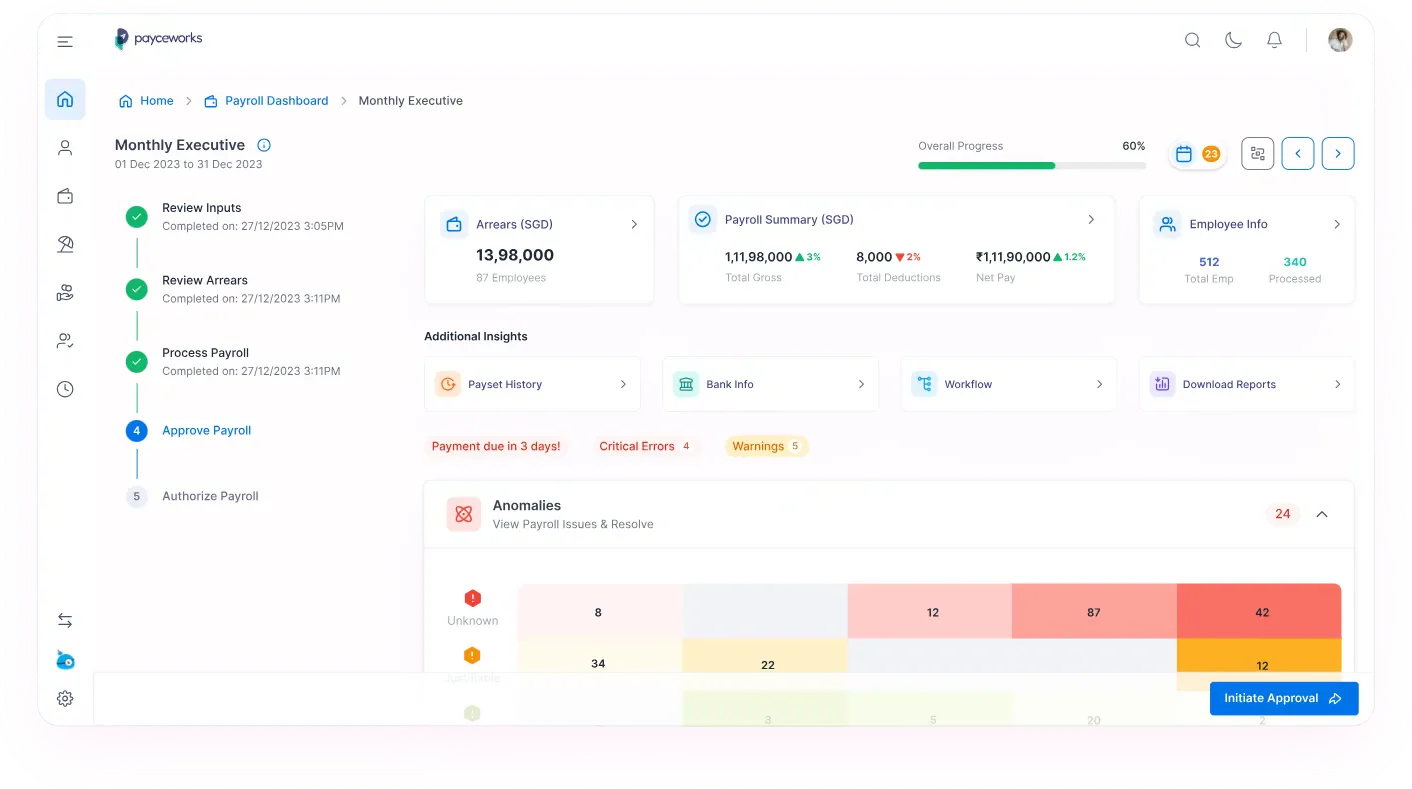Expand the Arrears (SGD) card arrow

(x=634, y=224)
